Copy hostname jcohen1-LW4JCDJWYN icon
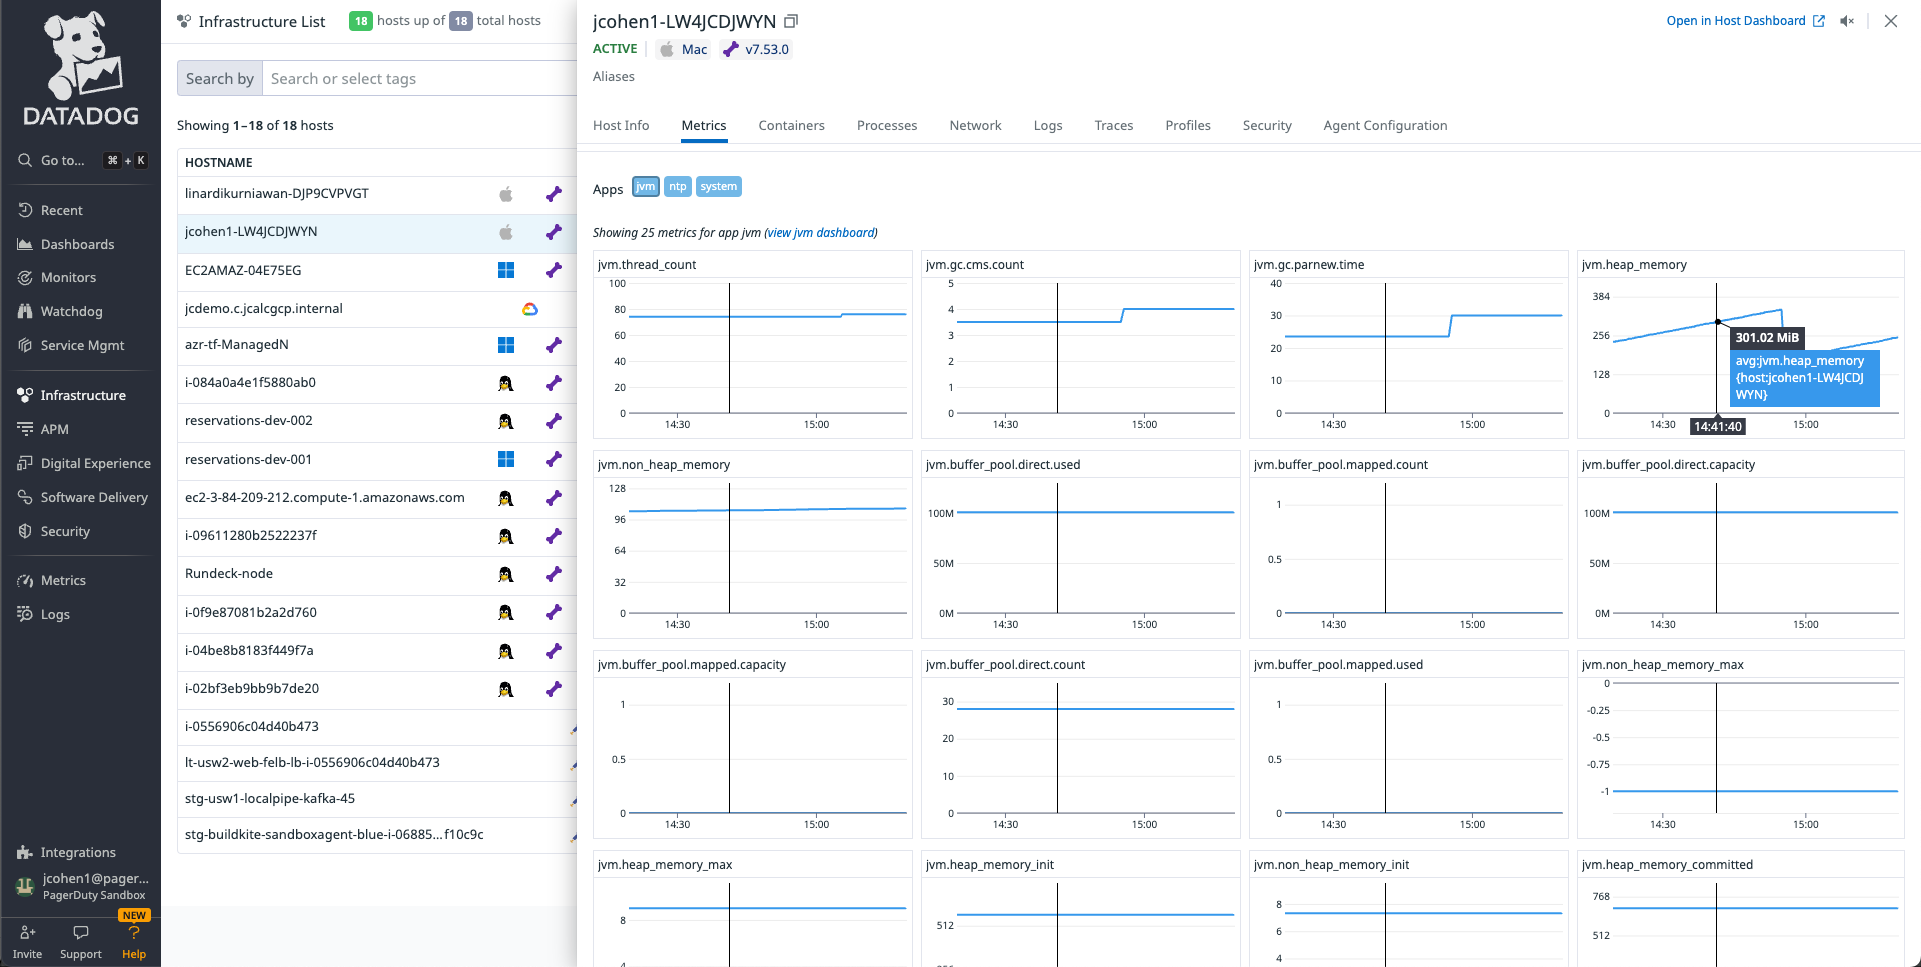Viewport: 1921px width, 967px height. 791,21
